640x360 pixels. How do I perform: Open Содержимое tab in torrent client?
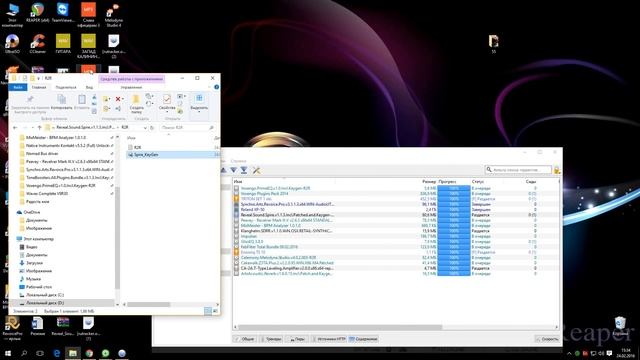tap(363, 339)
